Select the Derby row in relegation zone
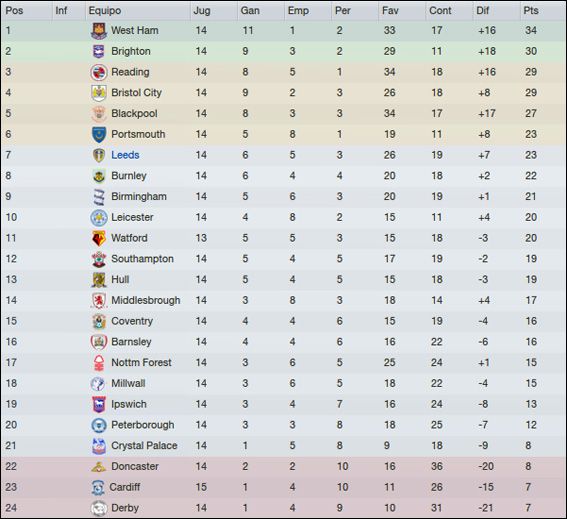Image resolution: width=567 pixels, height=519 pixels. pos(284,508)
